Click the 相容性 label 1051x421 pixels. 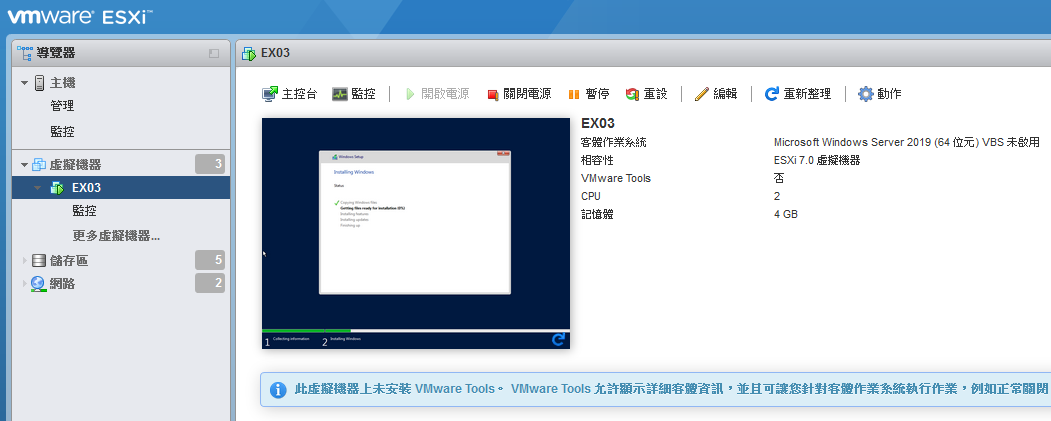597,160
